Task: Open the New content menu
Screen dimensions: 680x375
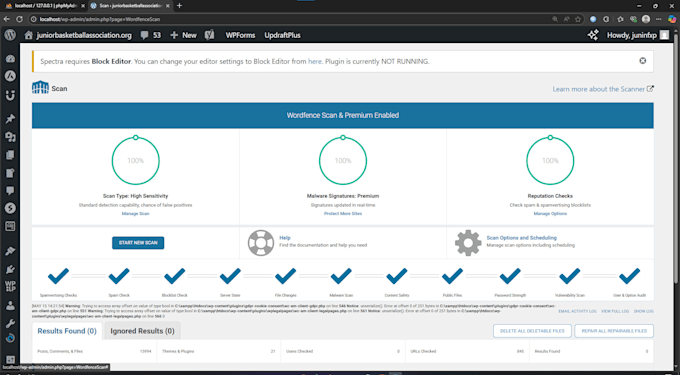Action: pyautogui.click(x=183, y=35)
